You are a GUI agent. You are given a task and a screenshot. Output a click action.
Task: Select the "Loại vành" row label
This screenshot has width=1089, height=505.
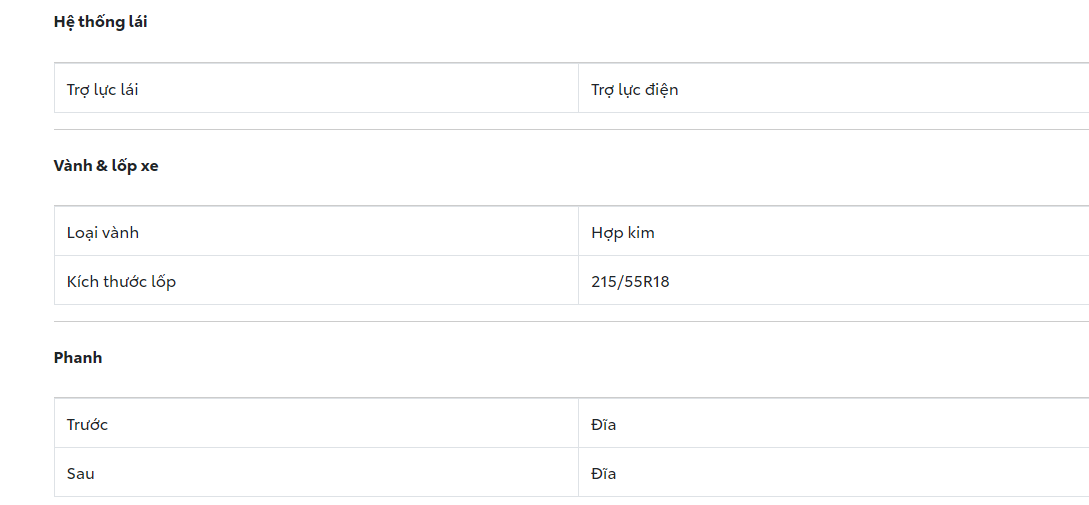pos(102,233)
